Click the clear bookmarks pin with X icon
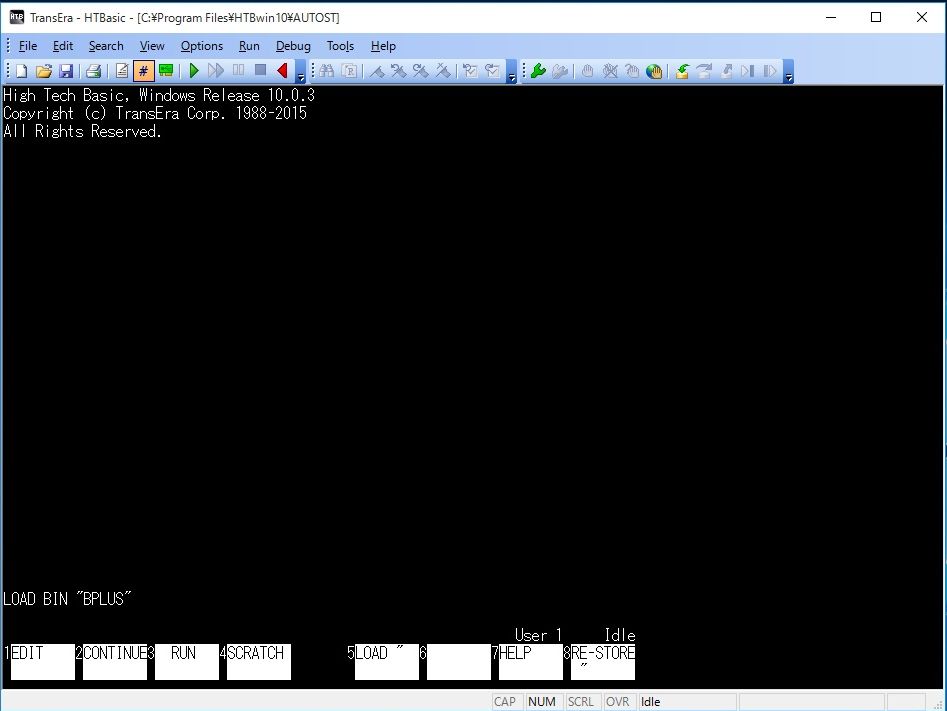The width and height of the screenshot is (947, 711). click(x=443, y=71)
